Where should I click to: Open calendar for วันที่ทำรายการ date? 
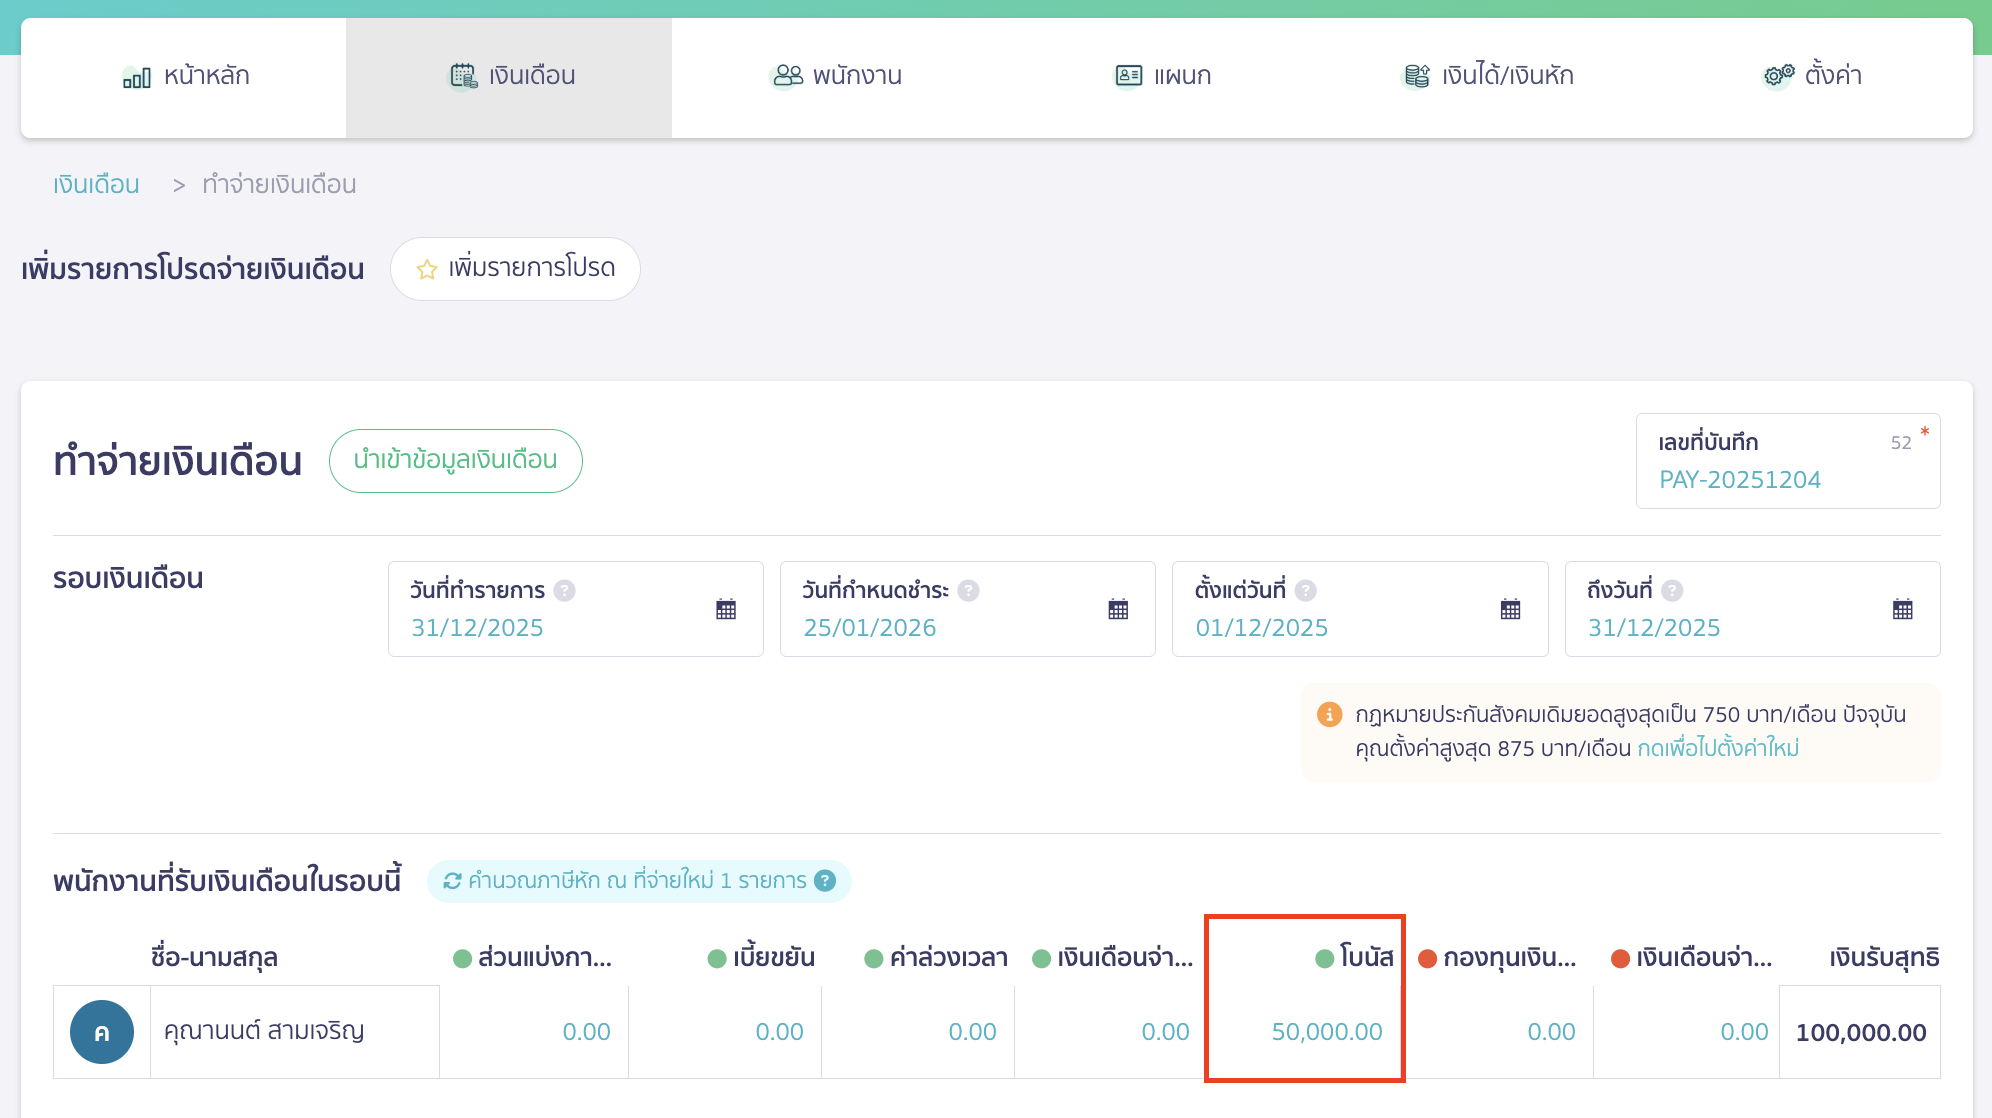[x=726, y=609]
